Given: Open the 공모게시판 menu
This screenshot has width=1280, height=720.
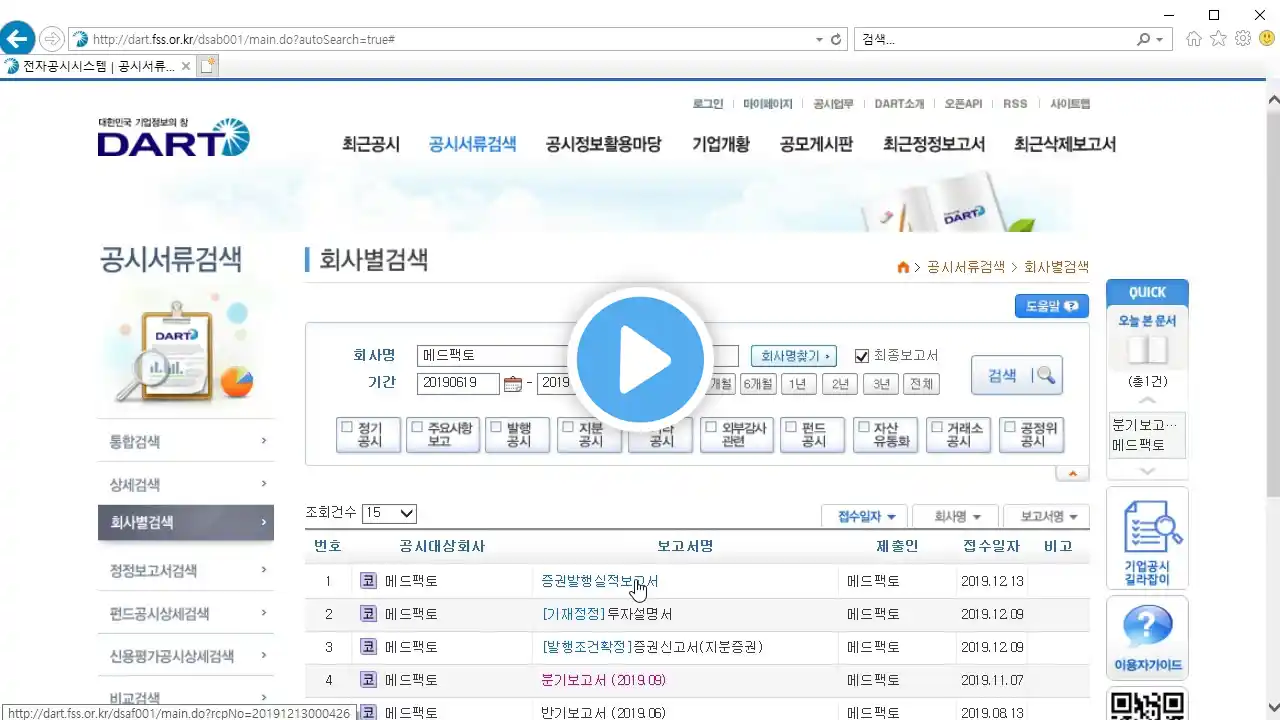Looking at the screenshot, I should [x=817, y=144].
